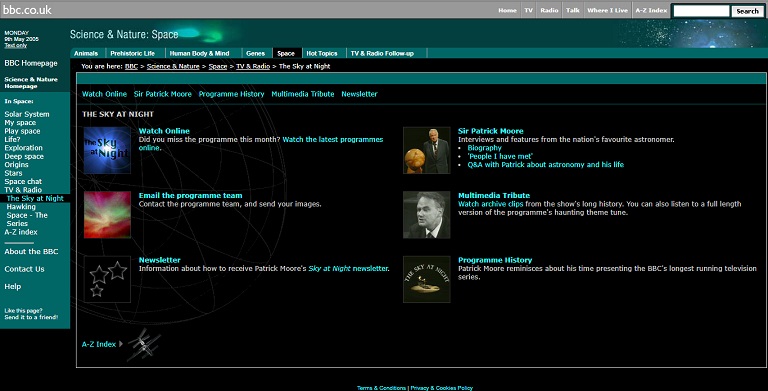768x391 pixels.
Task: Open Watch Online in the sub-navigation
Action: 104,94
